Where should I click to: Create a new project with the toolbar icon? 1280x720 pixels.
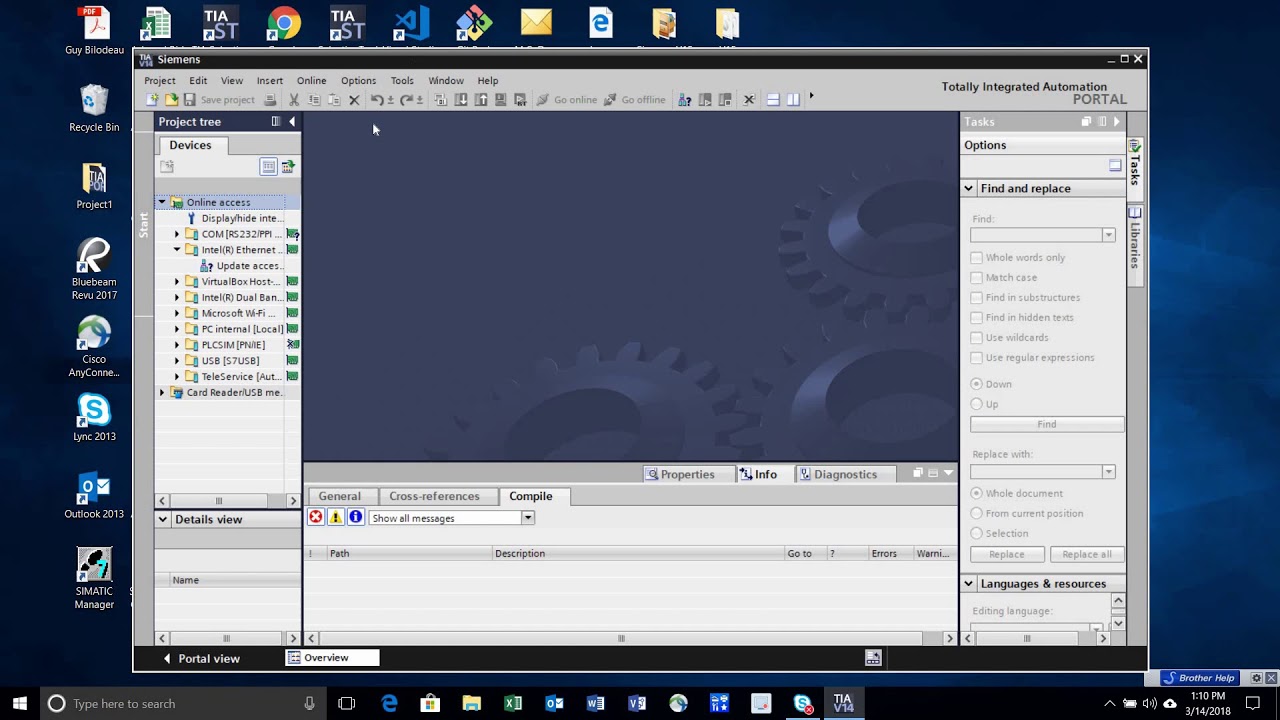(152, 100)
